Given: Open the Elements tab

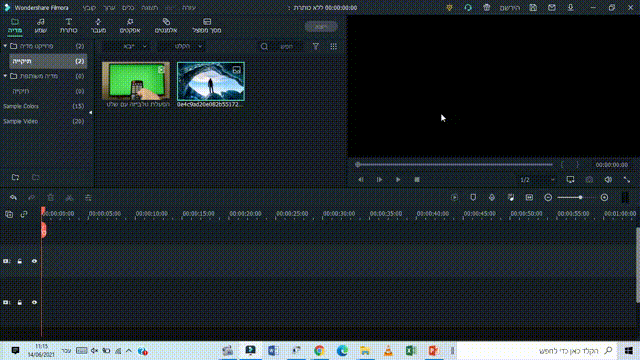Looking at the screenshot, I should click(166, 25).
